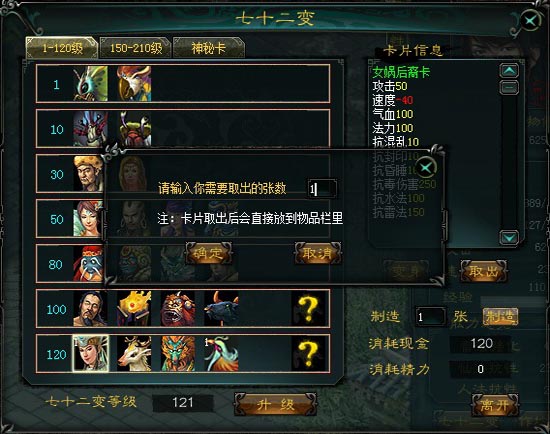Cancel the dialog with 取消 button

click(318, 253)
